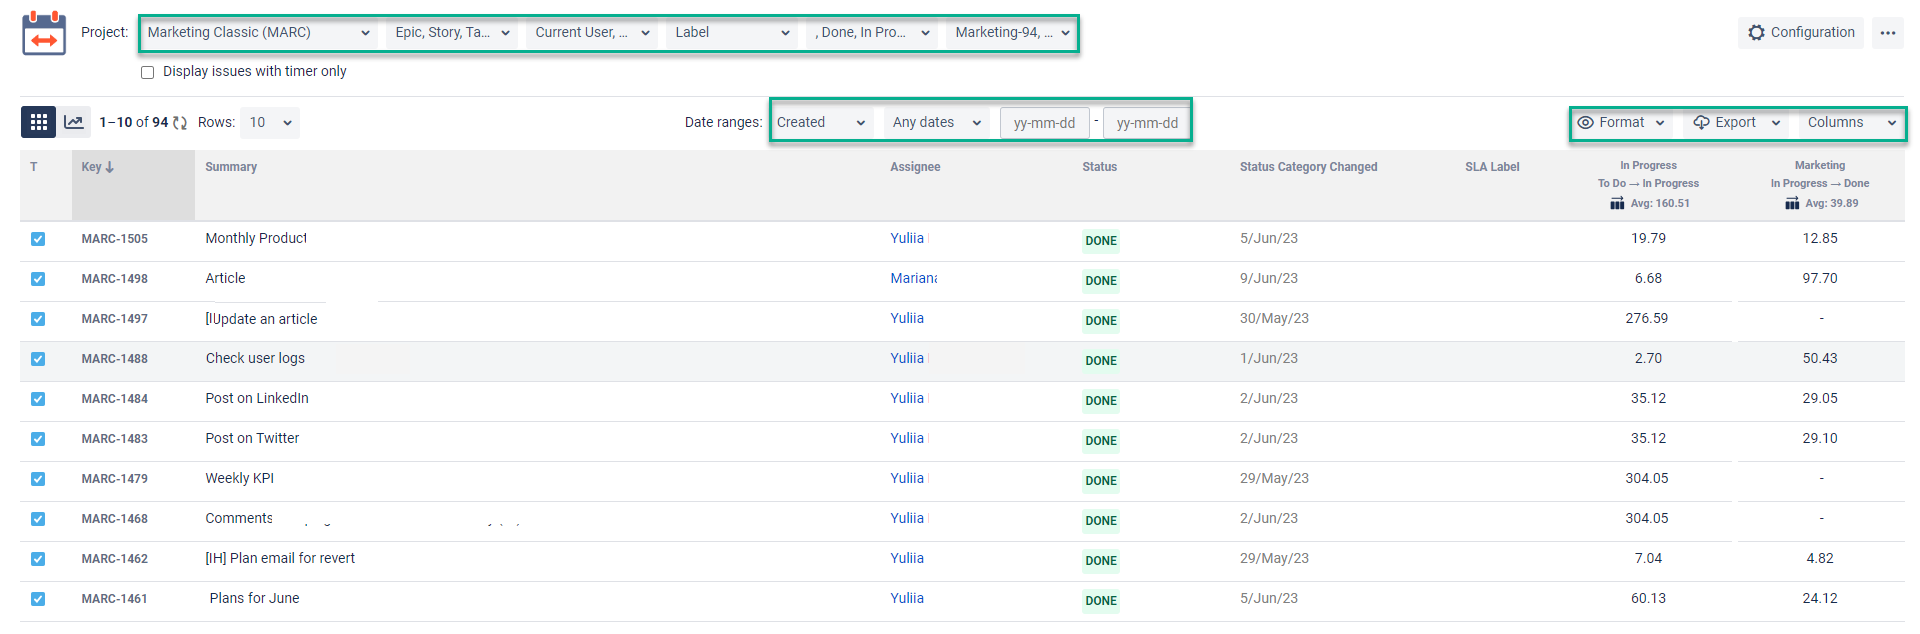Image resolution: width=1920 pixels, height=634 pixels.
Task: Uncheck the MARC-1484 row checkbox
Action: click(x=38, y=399)
